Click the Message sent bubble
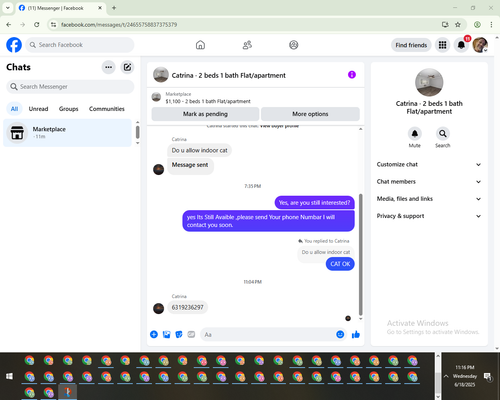The width and height of the screenshot is (500, 400). pos(190,165)
